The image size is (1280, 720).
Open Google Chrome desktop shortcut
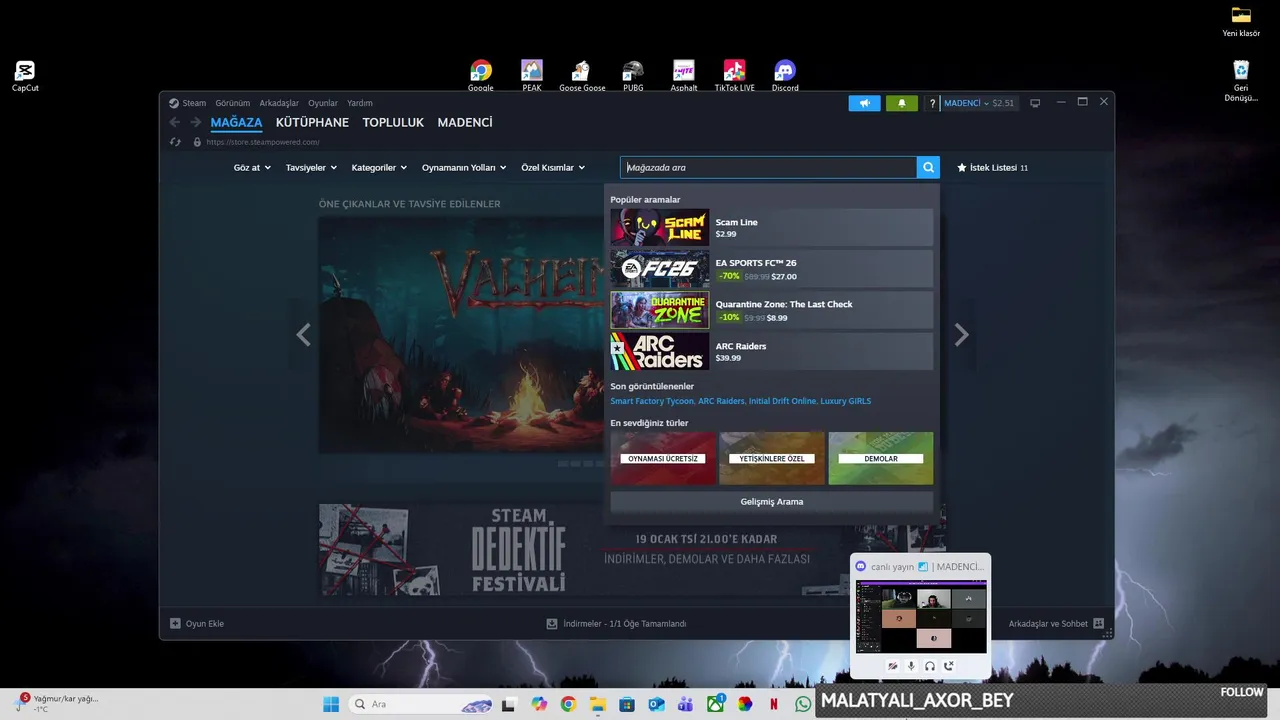[481, 76]
